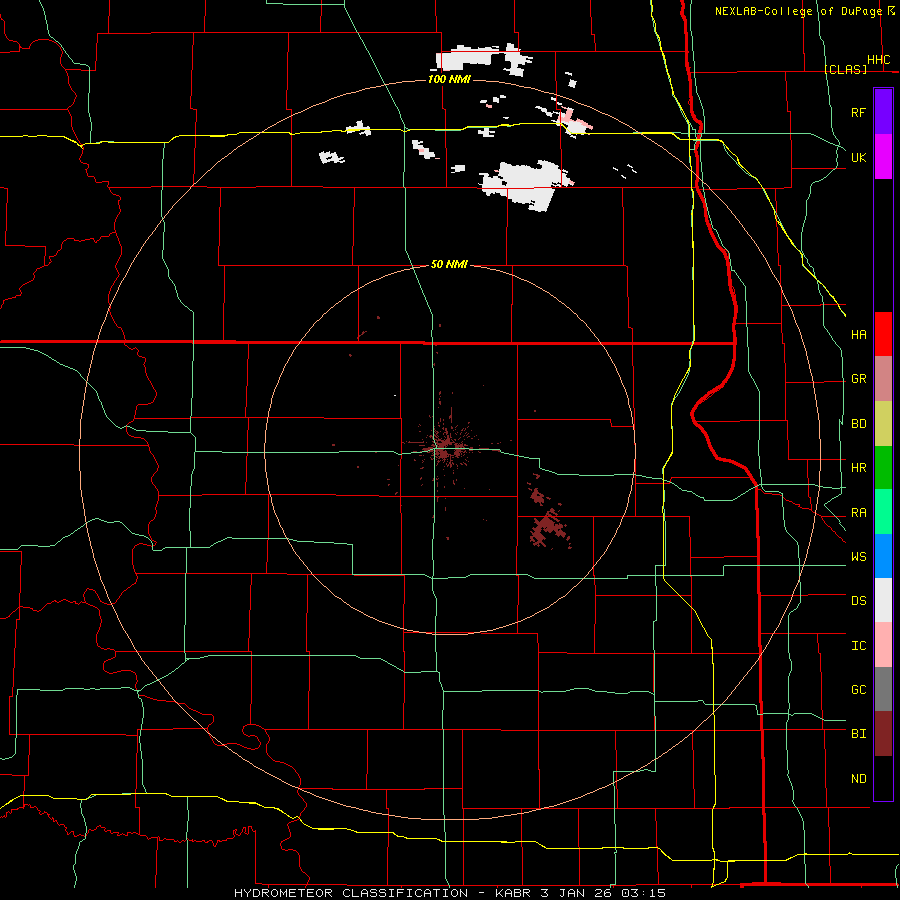The image size is (900, 900).
Task: Click the Hydrometeor Classification KABR title text
Action: click(450, 893)
